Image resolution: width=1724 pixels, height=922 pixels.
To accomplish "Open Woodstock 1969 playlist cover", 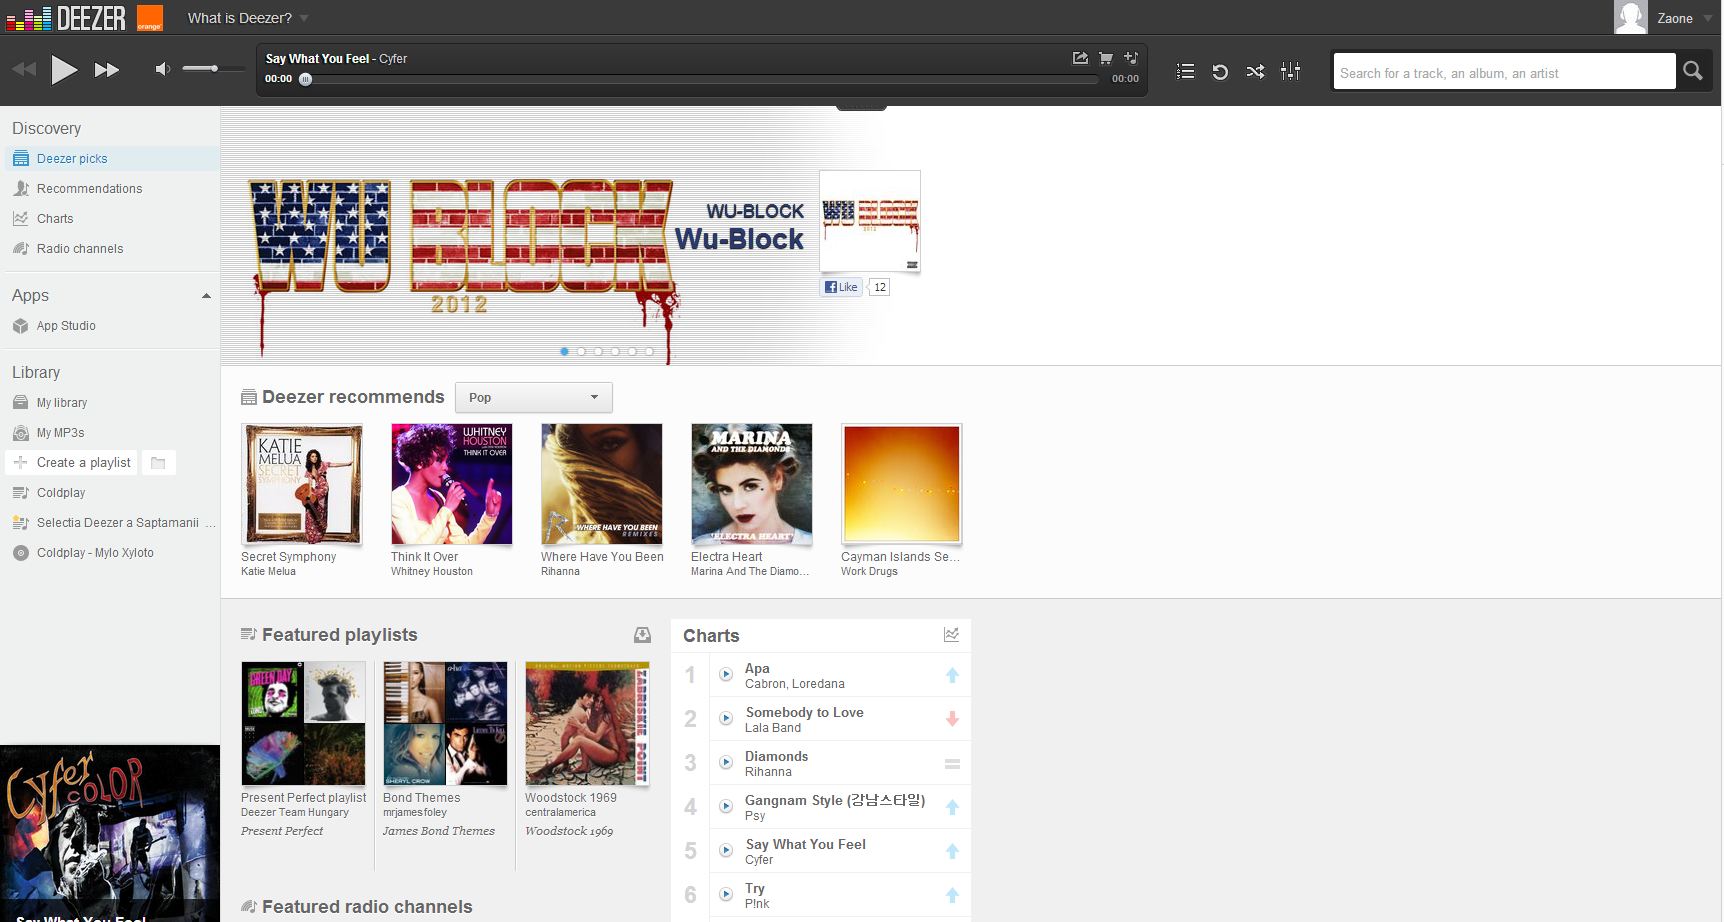I will pyautogui.click(x=587, y=723).
